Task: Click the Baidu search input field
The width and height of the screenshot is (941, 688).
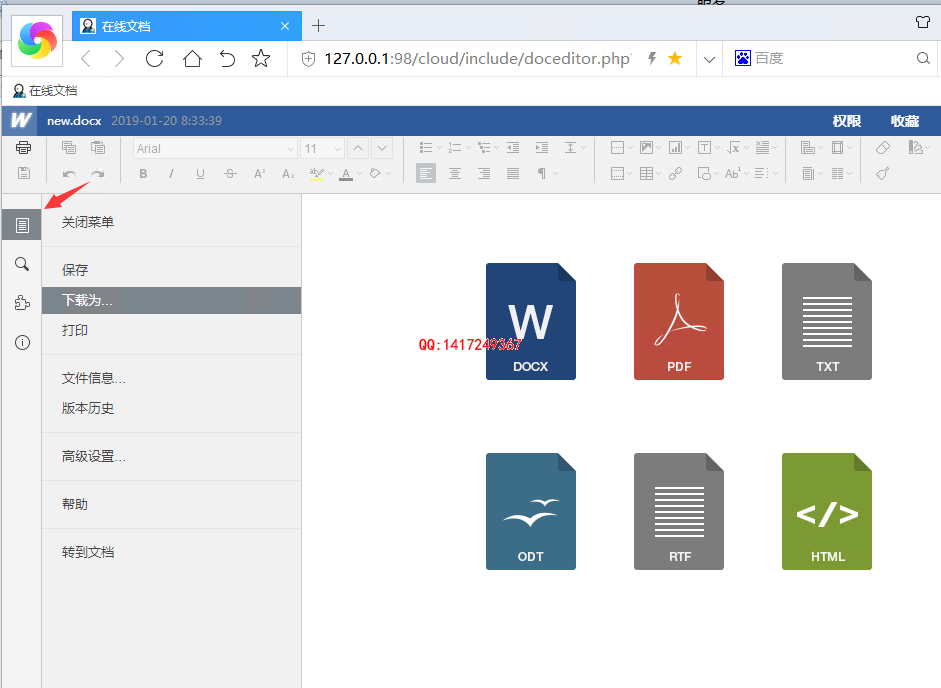Action: pyautogui.click(x=830, y=59)
